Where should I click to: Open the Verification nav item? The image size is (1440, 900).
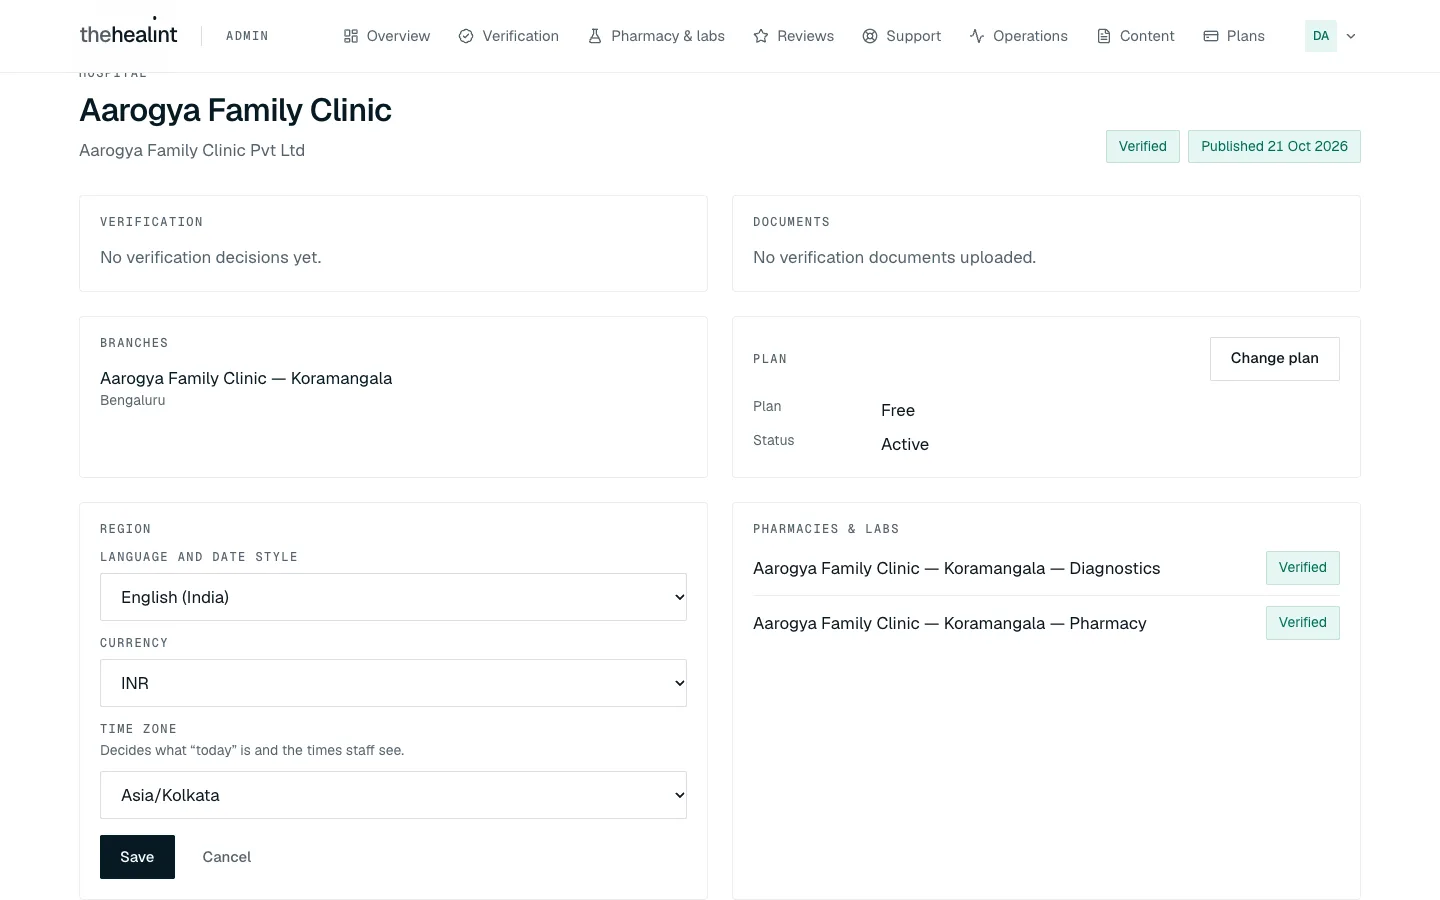point(509,36)
